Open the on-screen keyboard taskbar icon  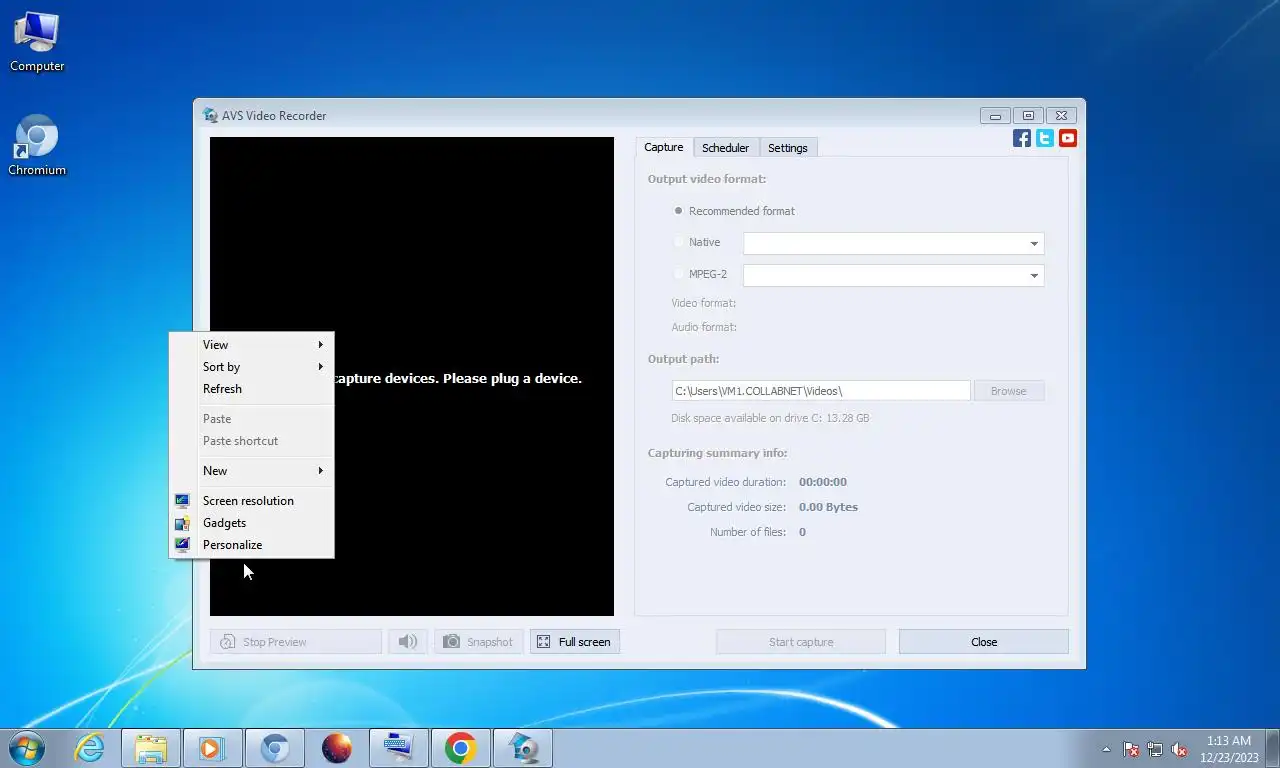(399, 748)
